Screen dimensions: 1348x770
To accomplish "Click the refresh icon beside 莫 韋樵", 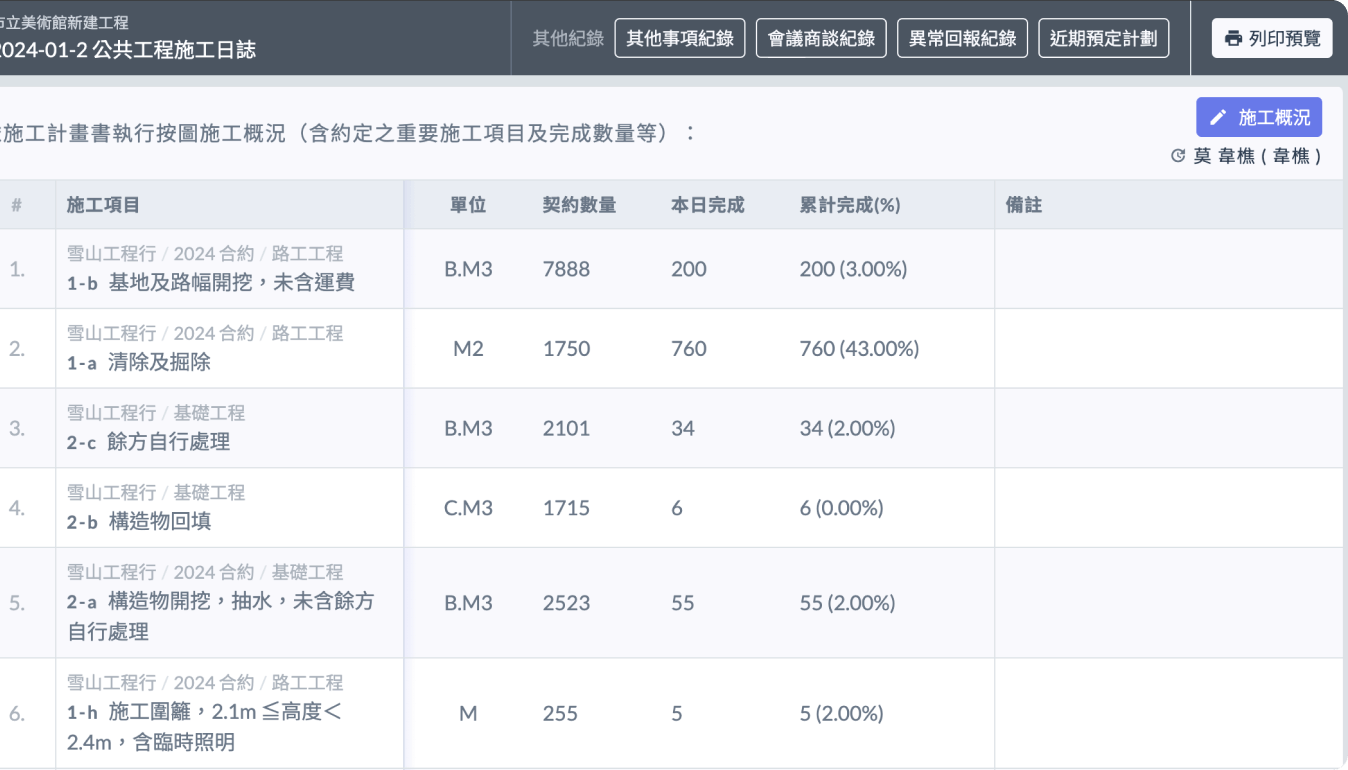I will point(1178,157).
